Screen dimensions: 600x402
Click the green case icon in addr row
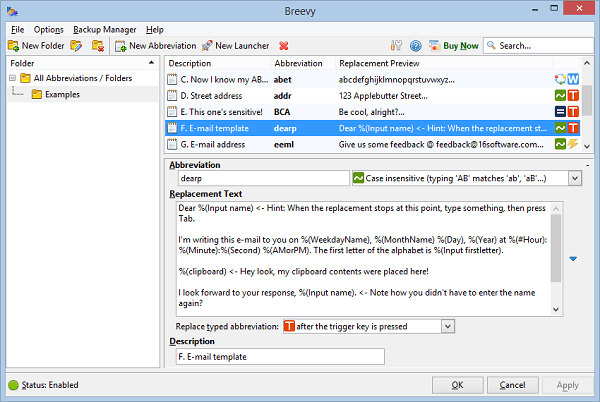560,96
